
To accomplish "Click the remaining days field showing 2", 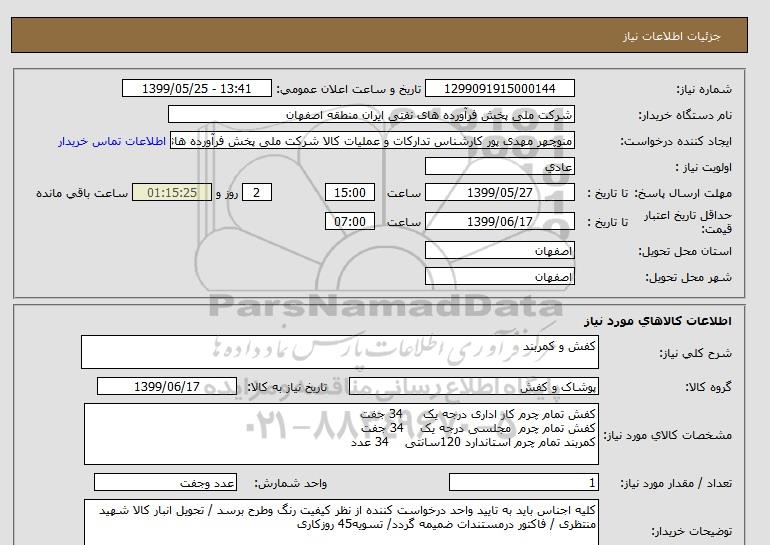I will tap(256, 192).
